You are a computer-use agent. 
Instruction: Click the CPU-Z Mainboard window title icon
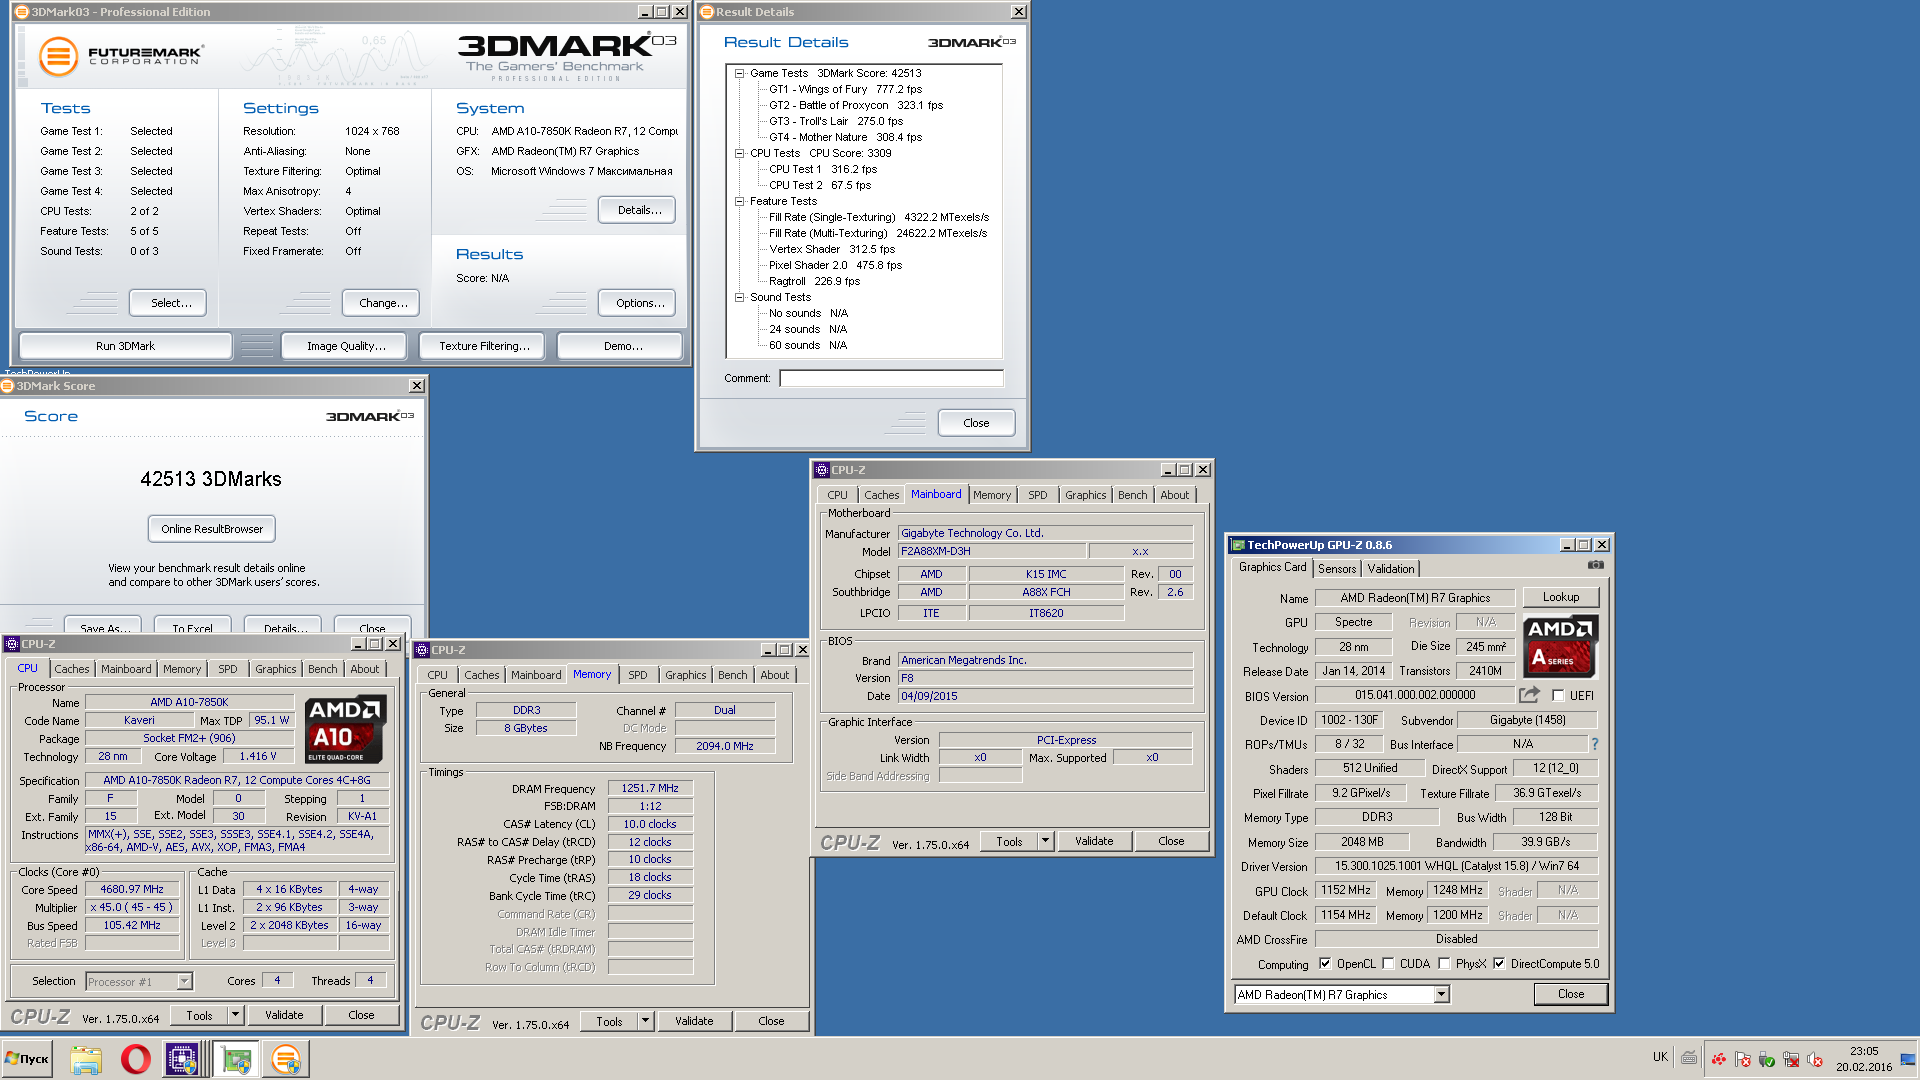tap(822, 470)
